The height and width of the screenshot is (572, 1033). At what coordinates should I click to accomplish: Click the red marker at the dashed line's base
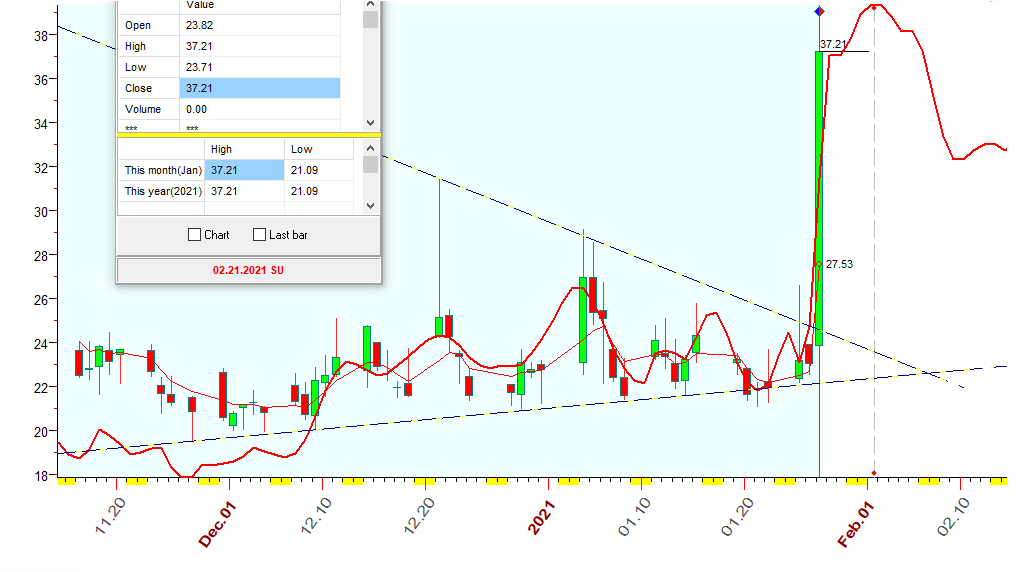coord(874,473)
